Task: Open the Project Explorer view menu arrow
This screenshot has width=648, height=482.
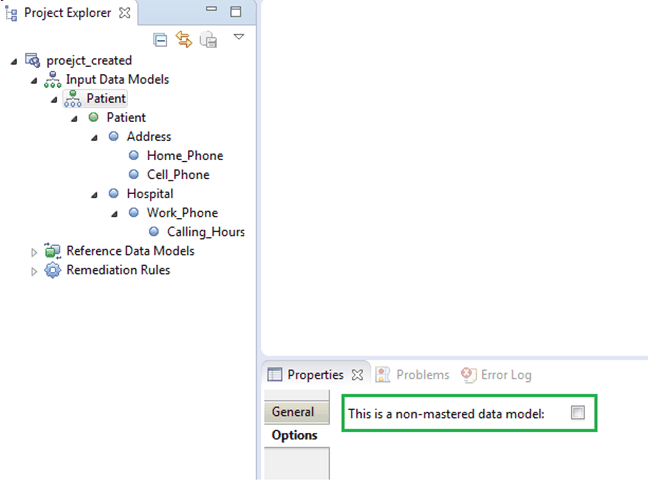Action: (x=239, y=37)
